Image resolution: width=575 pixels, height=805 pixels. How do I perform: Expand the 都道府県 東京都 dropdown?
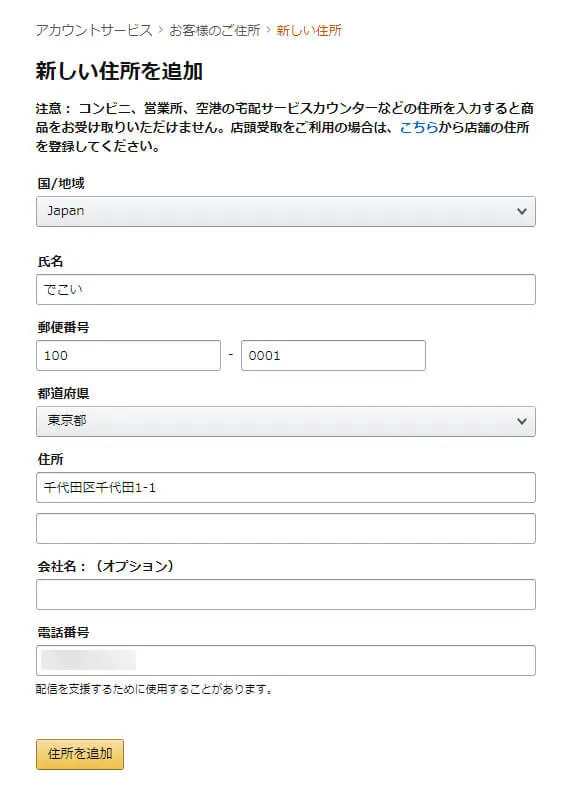(286, 421)
